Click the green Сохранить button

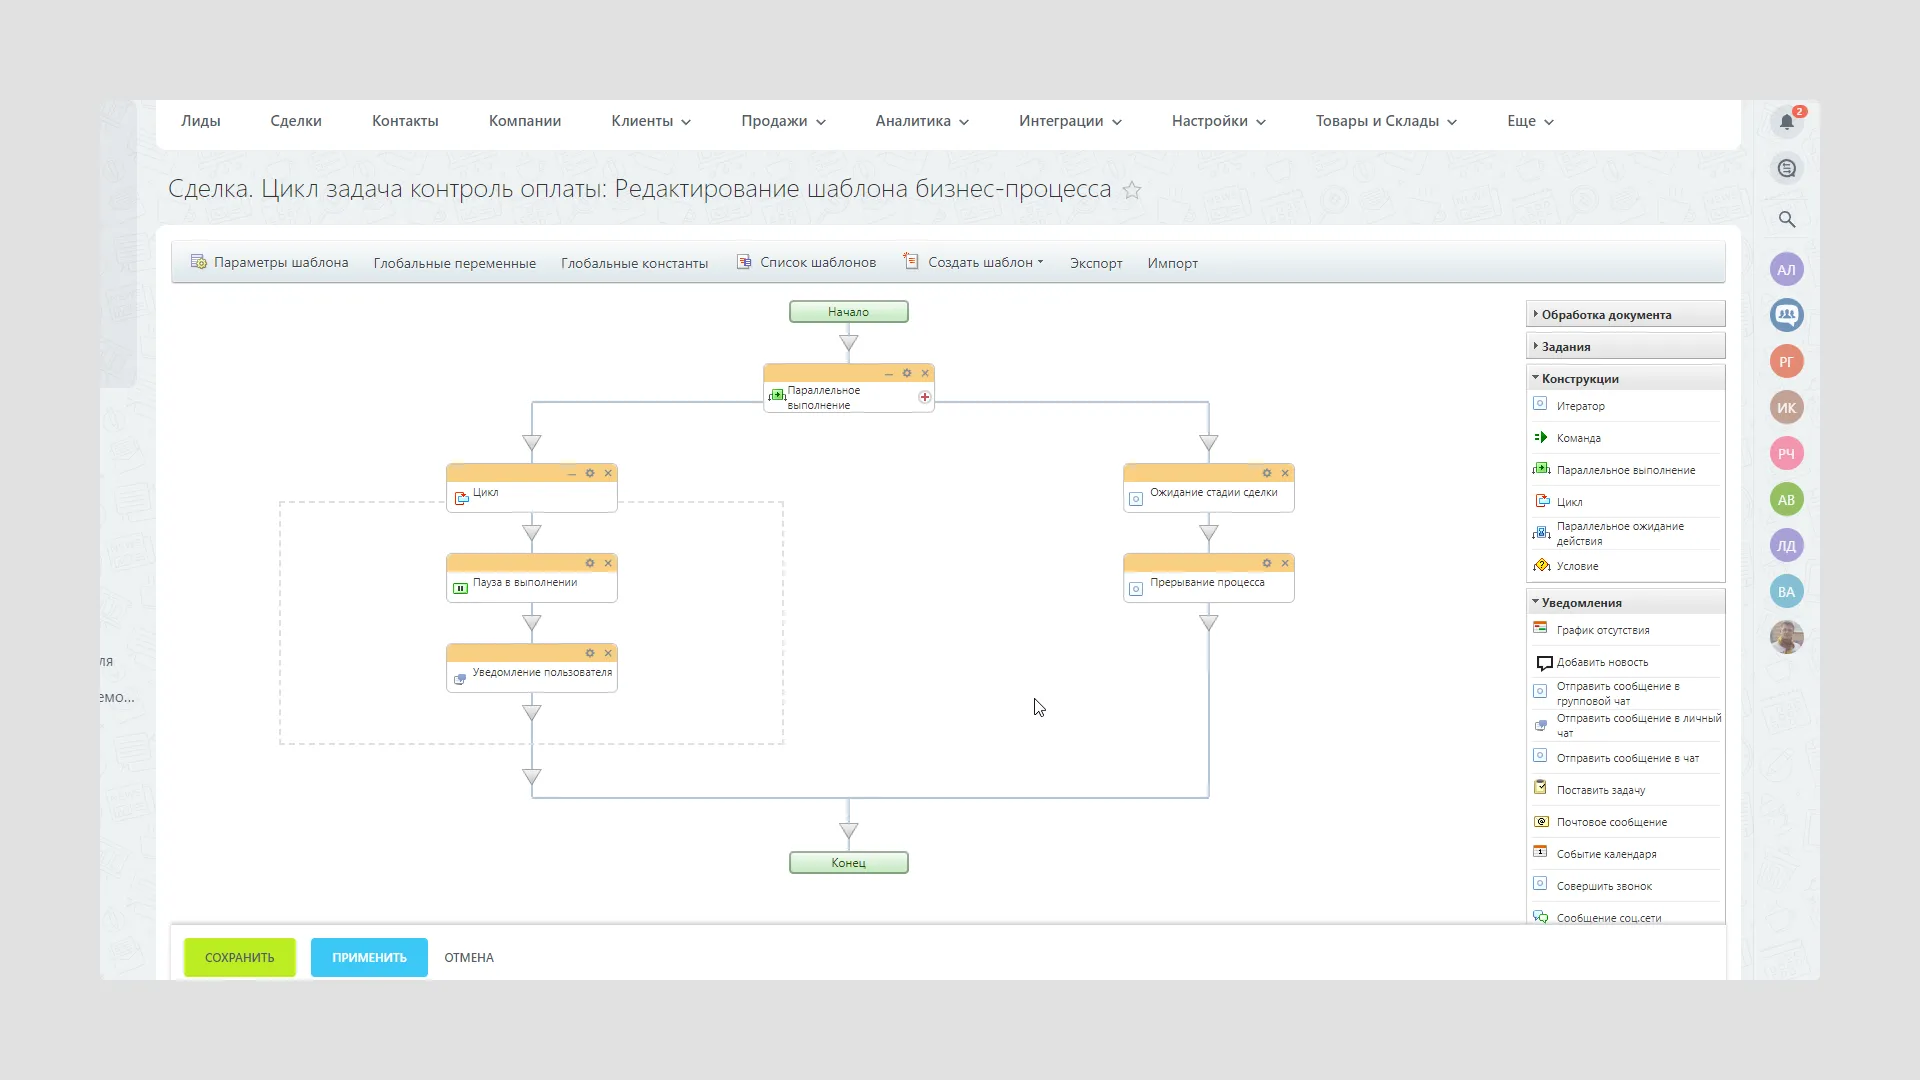tap(240, 957)
